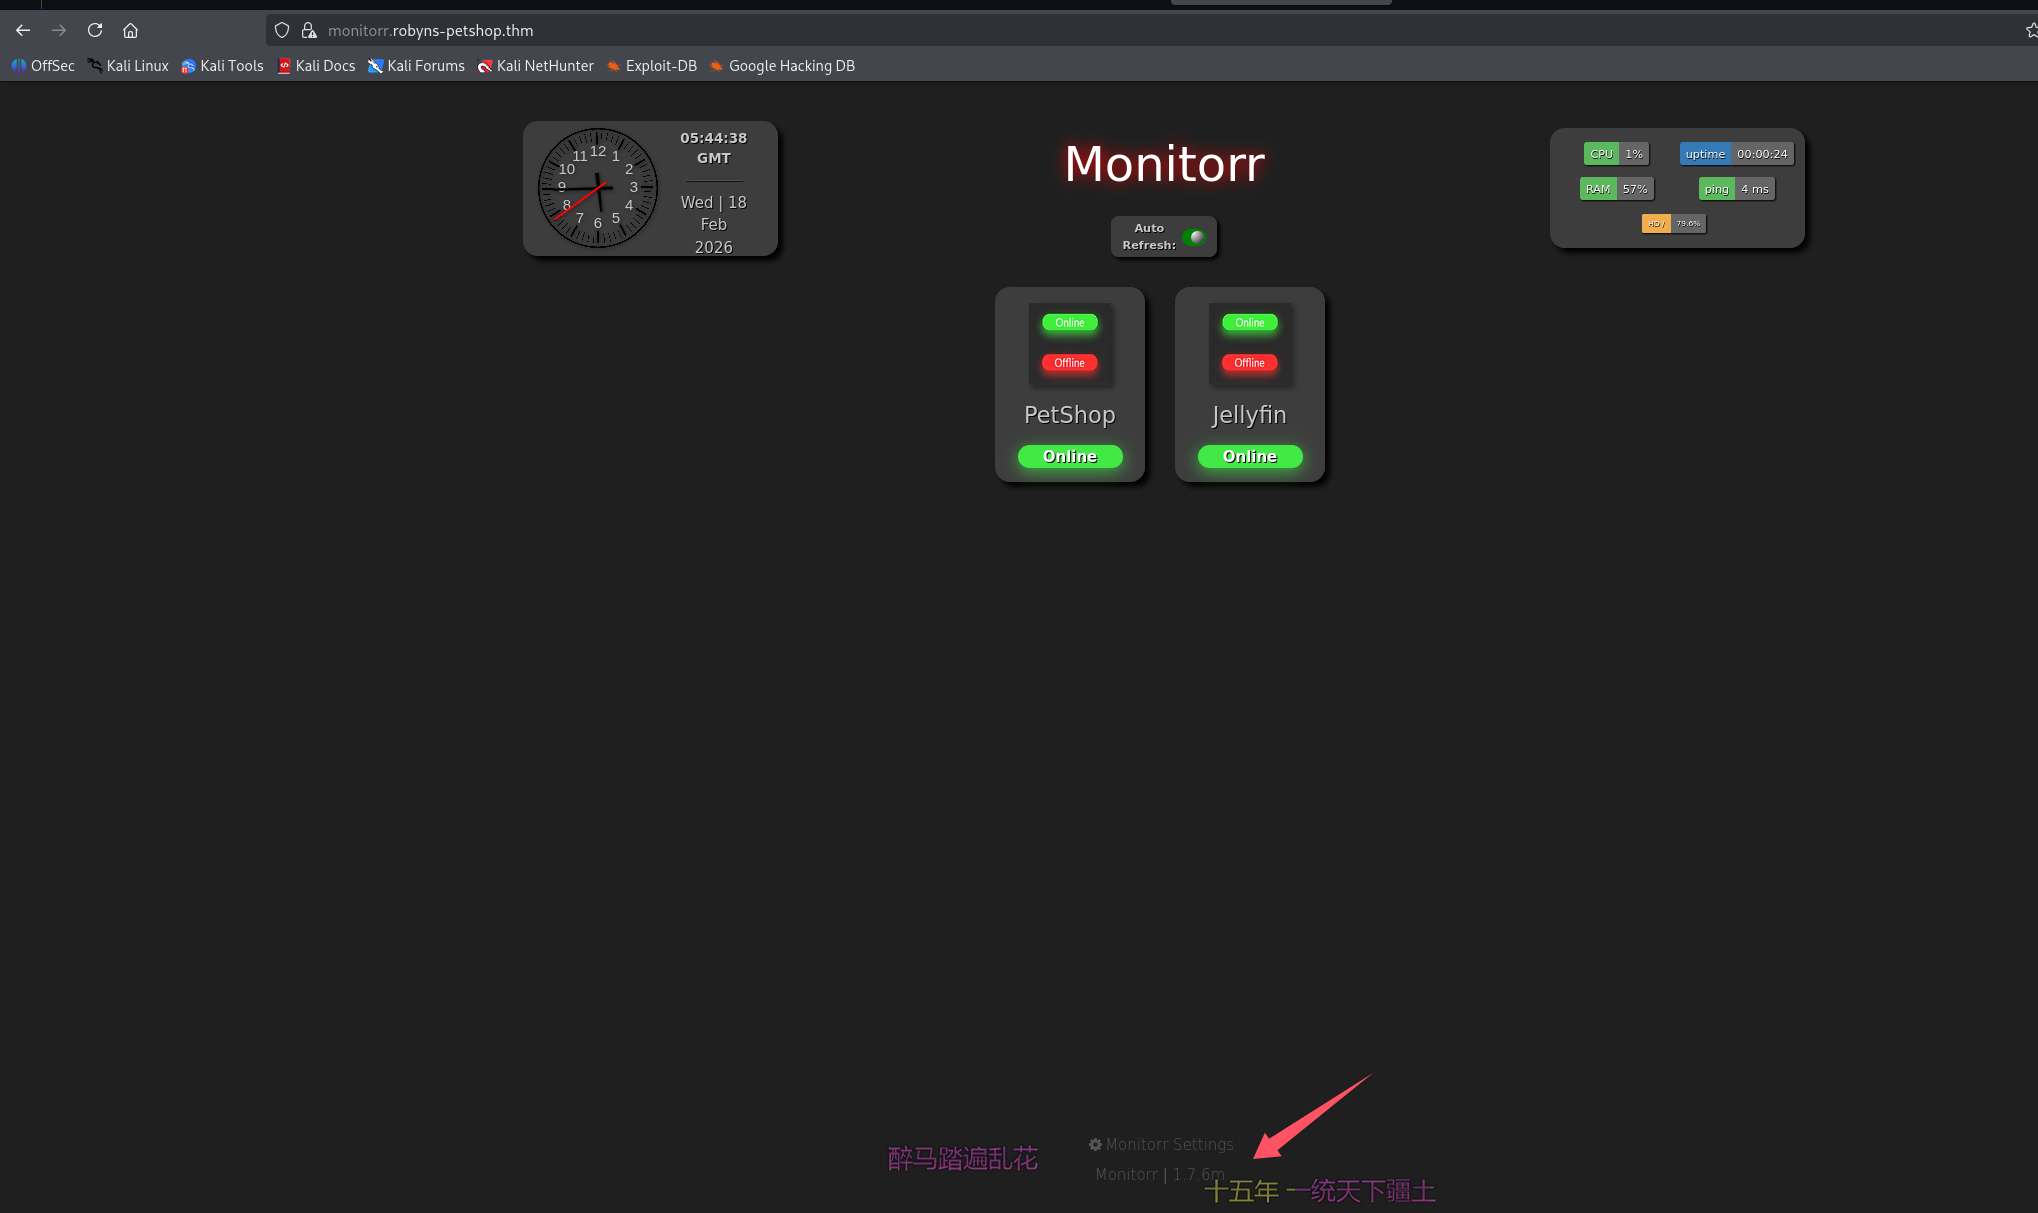Open the Google Hacking DB bookmark

tap(782, 66)
